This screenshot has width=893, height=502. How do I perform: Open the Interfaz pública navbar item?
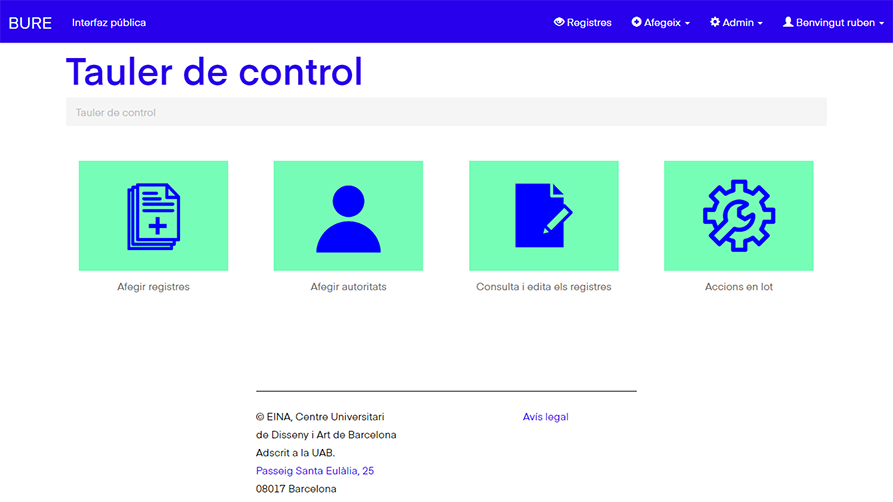(x=108, y=22)
